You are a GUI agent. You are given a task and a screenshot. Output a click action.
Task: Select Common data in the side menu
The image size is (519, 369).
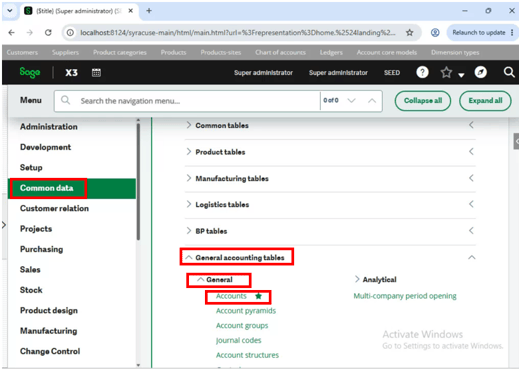pyautogui.click(x=72, y=188)
